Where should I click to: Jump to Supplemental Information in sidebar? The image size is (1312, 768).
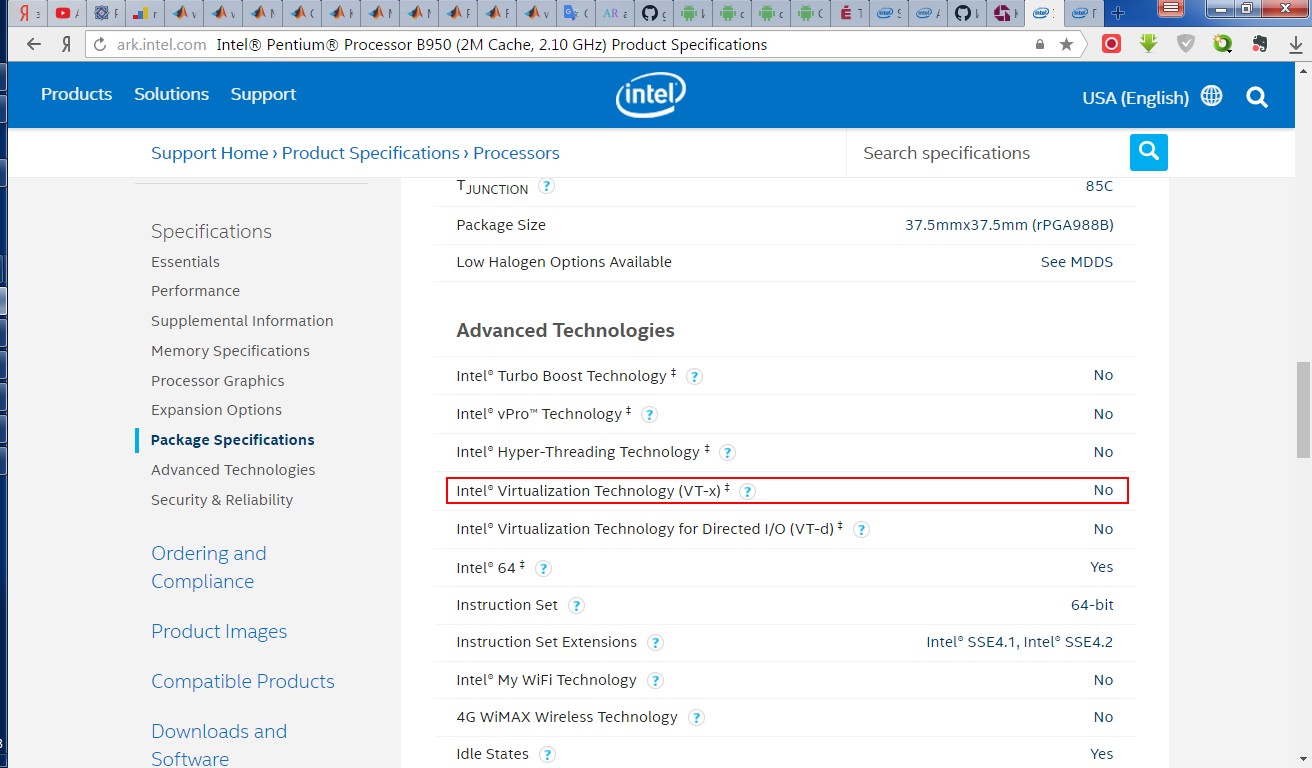(x=242, y=321)
